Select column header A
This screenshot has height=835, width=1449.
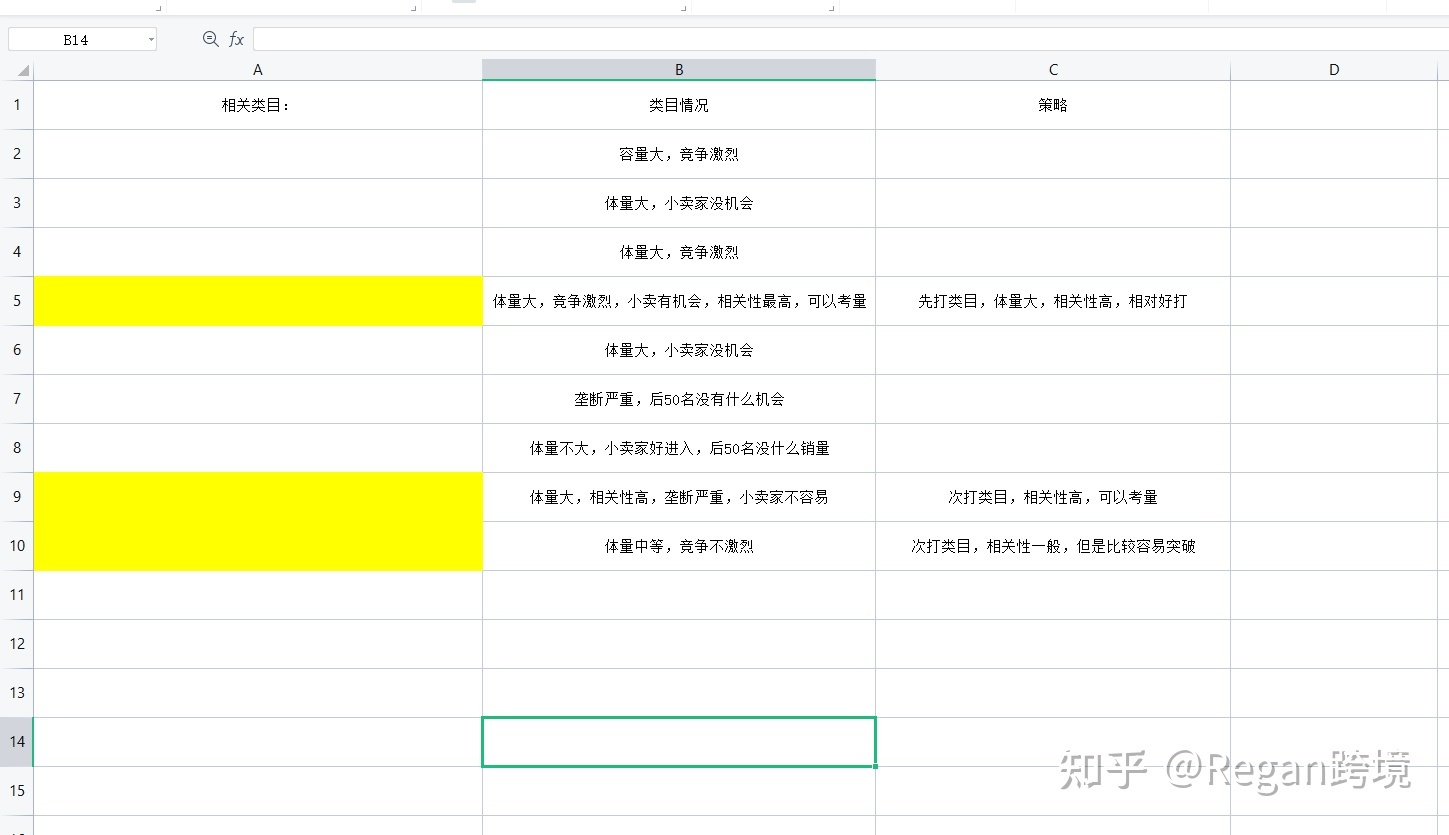[257, 69]
